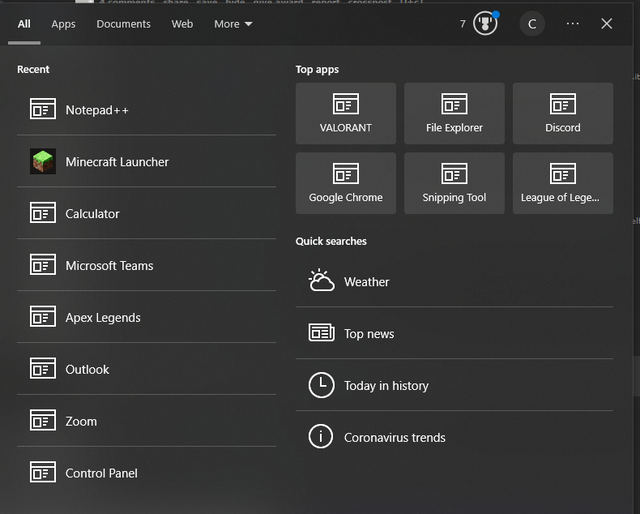Image resolution: width=640 pixels, height=514 pixels.
Task: Open the three-dot options menu
Action: coord(573,24)
